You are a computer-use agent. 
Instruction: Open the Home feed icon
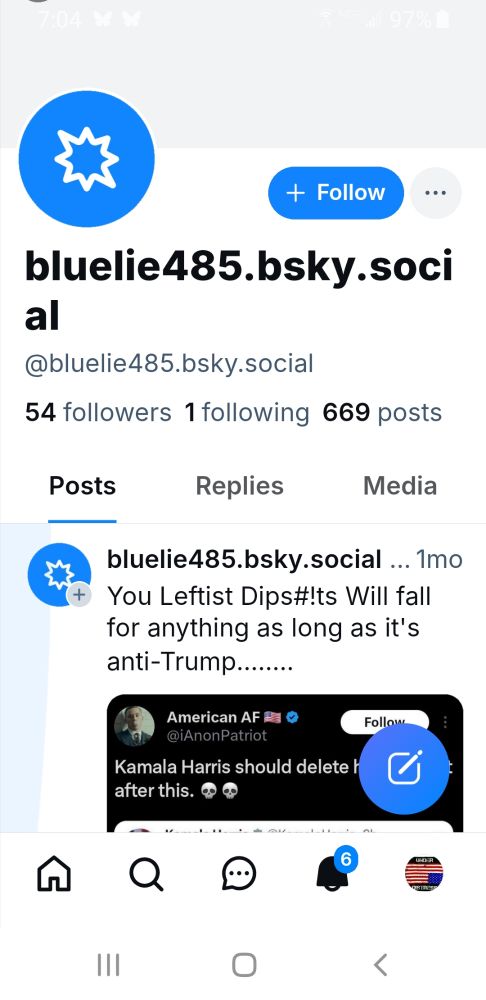point(54,873)
